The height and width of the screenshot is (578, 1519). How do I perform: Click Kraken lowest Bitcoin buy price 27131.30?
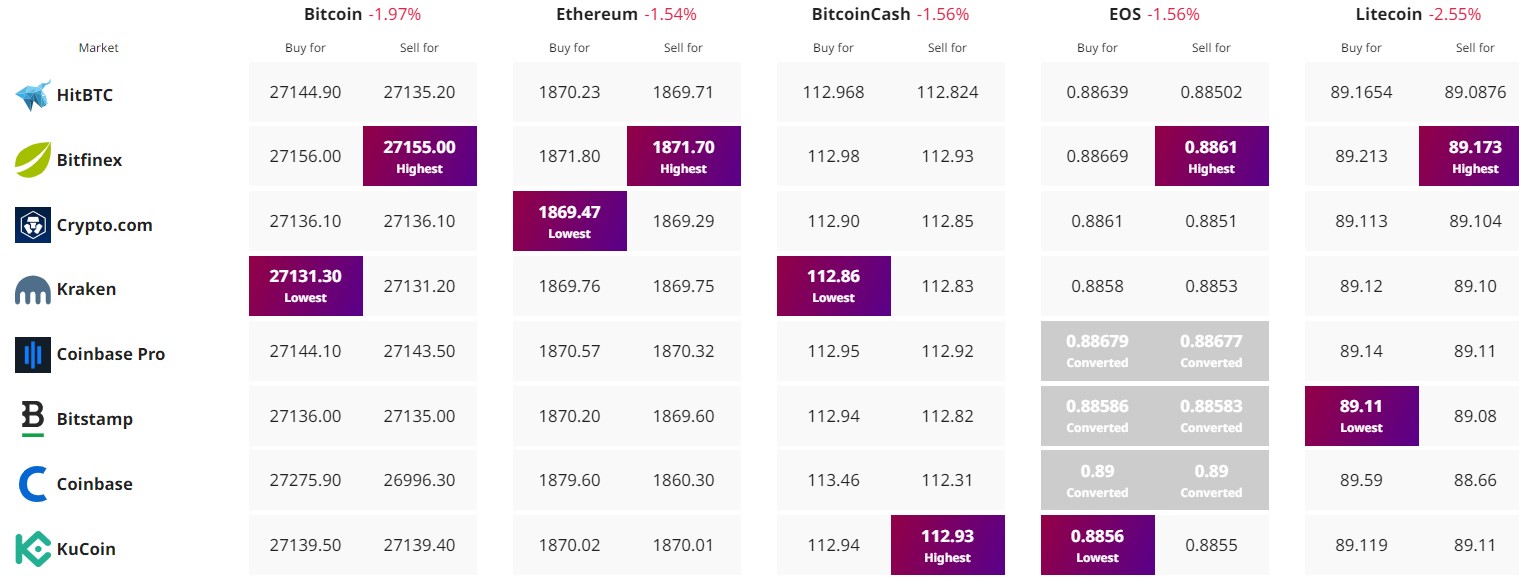pos(306,285)
